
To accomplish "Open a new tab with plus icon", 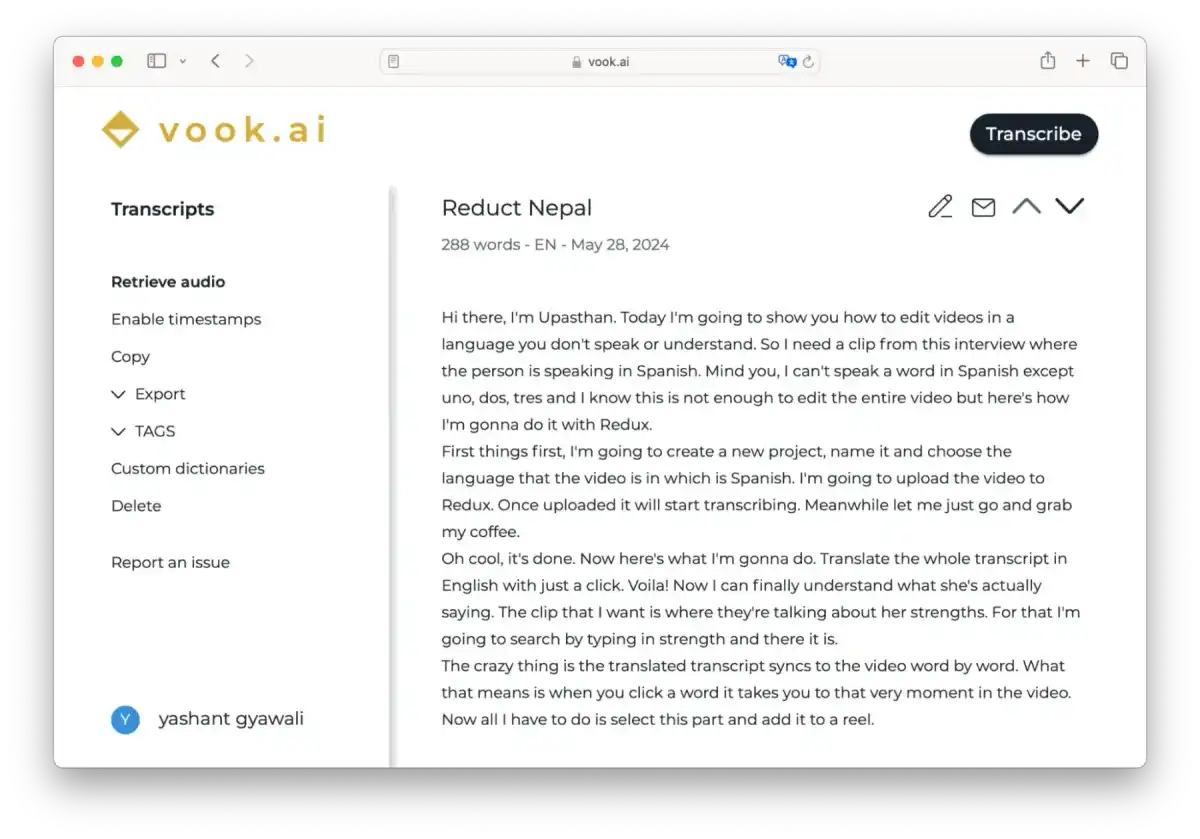I will coord(1083,61).
